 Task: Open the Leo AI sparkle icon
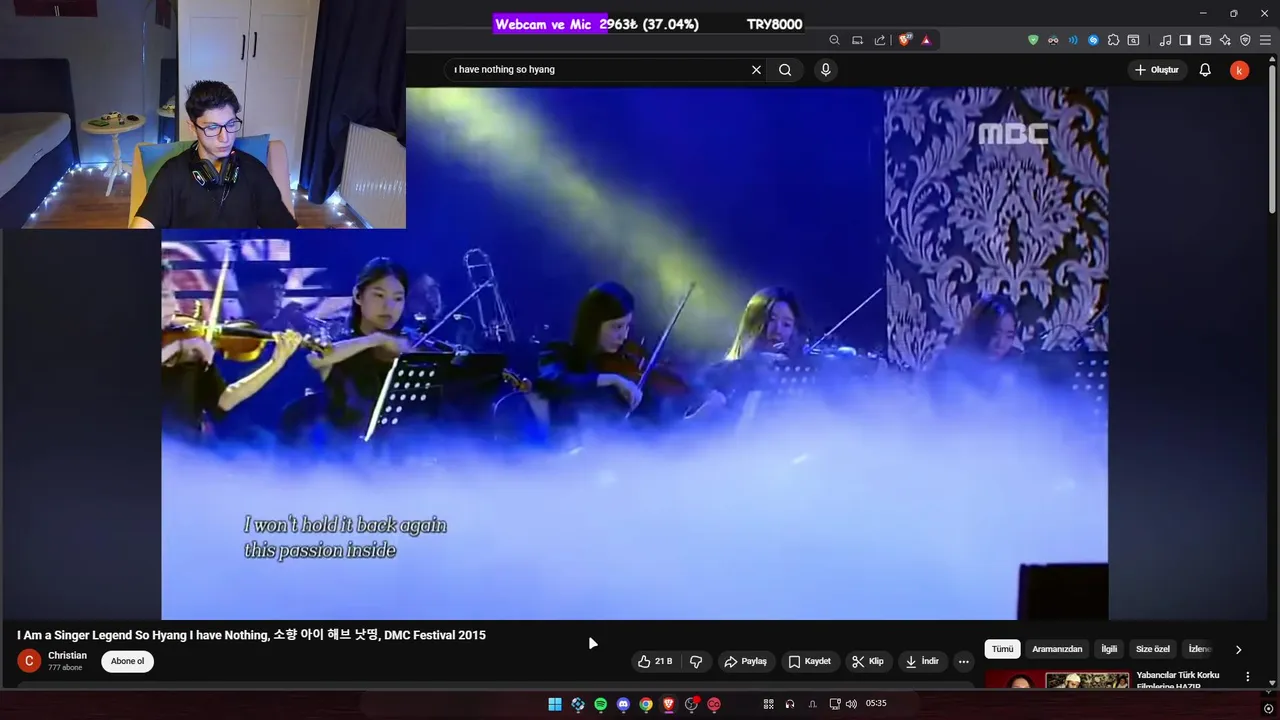coord(1225,40)
